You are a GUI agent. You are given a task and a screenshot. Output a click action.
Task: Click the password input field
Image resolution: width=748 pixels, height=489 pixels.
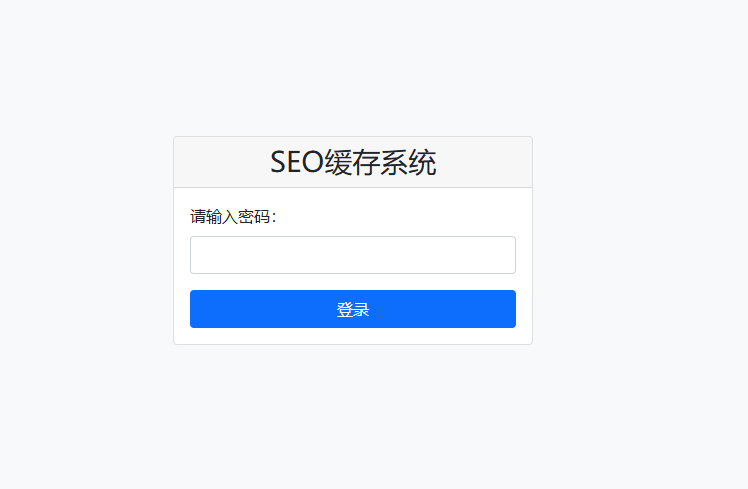tap(352, 255)
